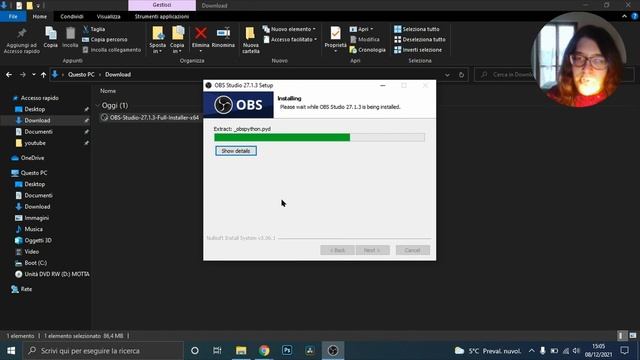The image size is (640, 360).
Task: Go forward with the navigation arrow
Action: 22,75
